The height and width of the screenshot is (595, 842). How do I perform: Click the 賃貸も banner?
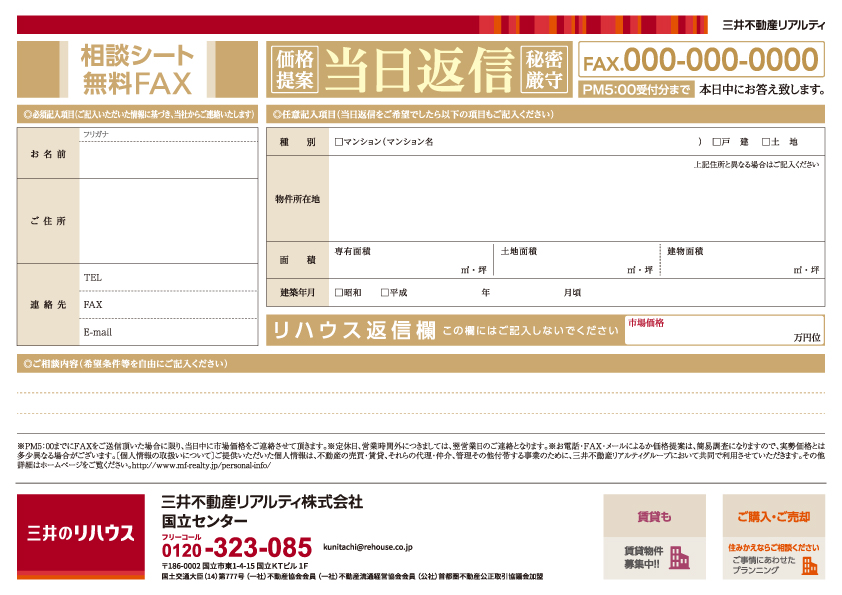(654, 516)
